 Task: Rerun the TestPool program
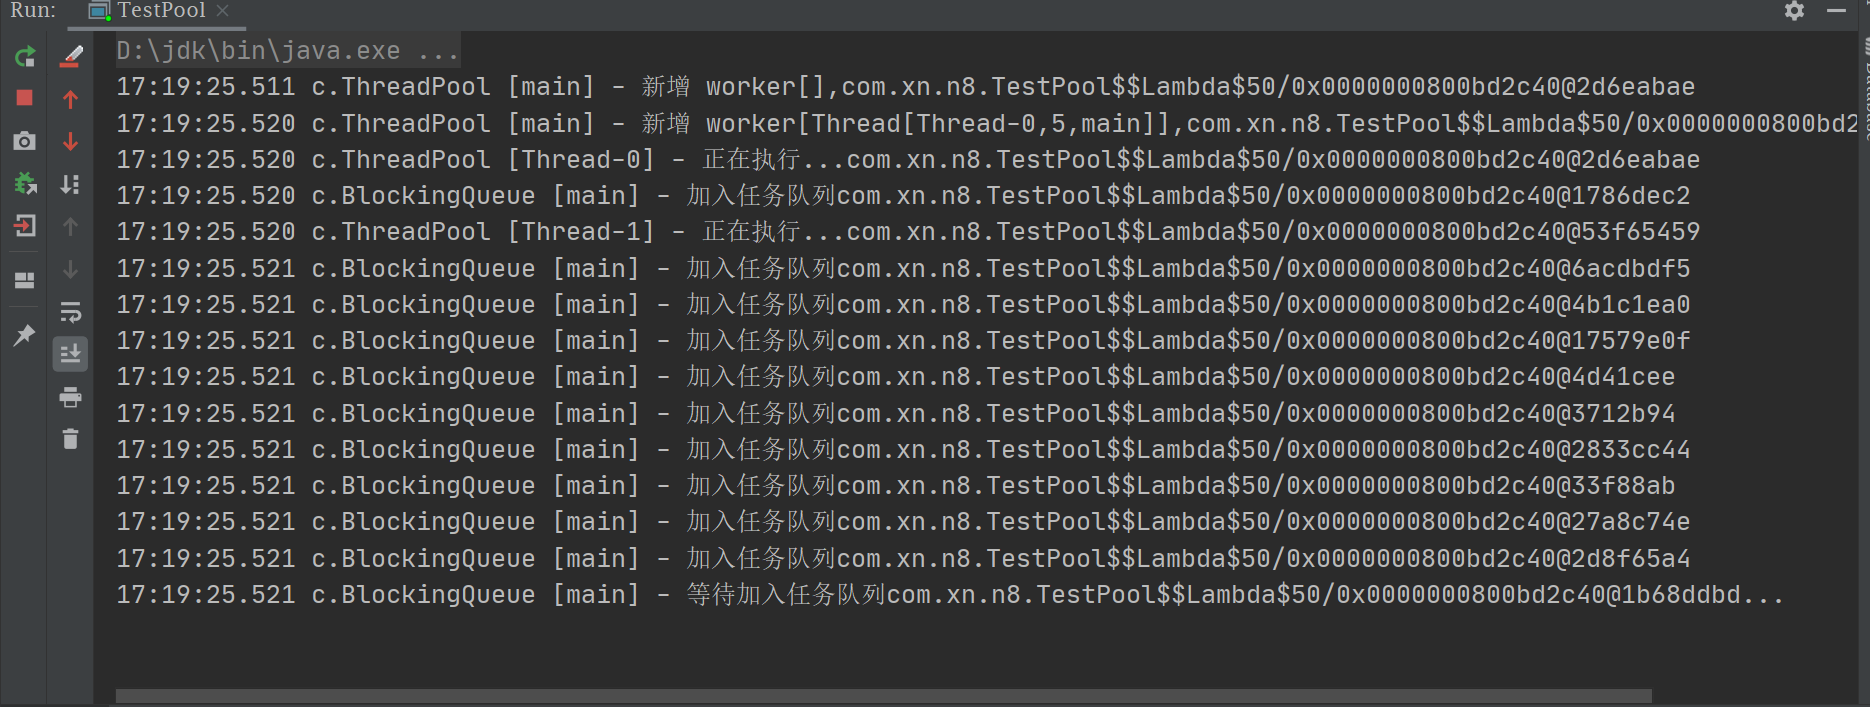click(25, 56)
